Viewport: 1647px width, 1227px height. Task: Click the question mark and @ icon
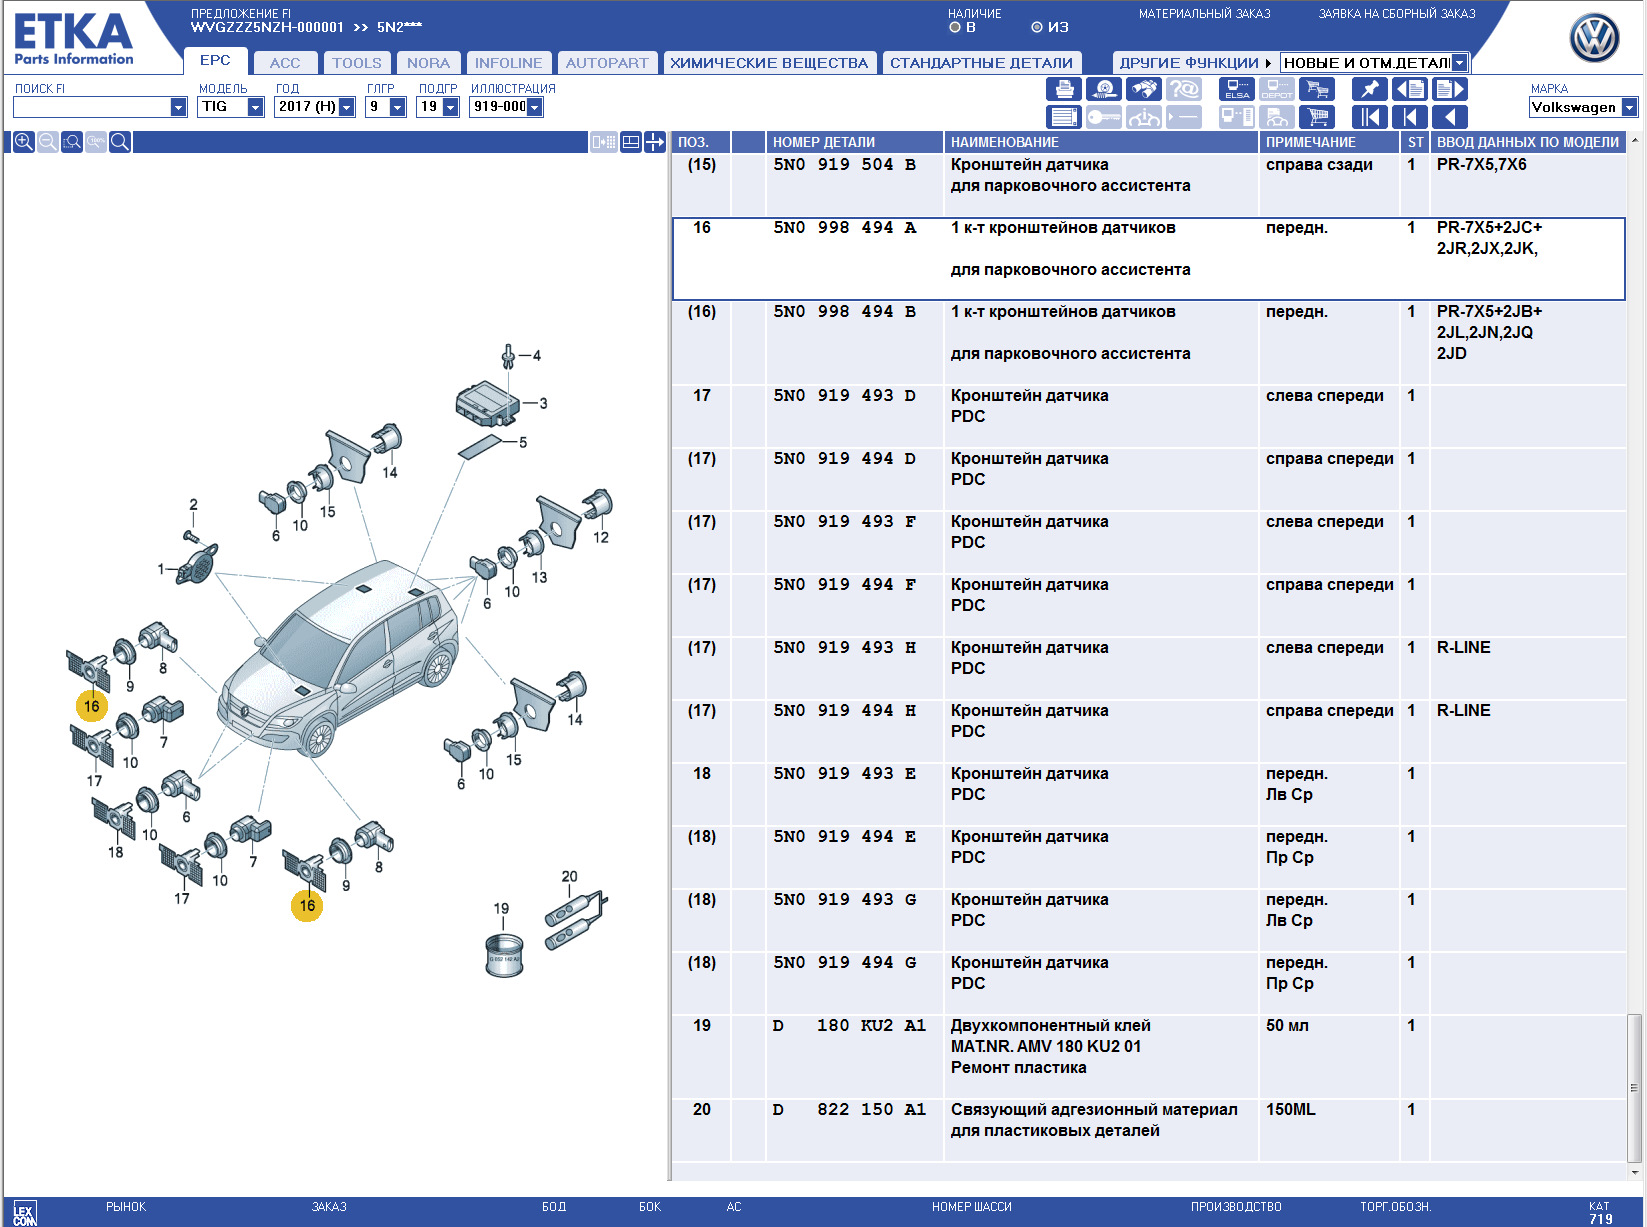coord(1184,90)
